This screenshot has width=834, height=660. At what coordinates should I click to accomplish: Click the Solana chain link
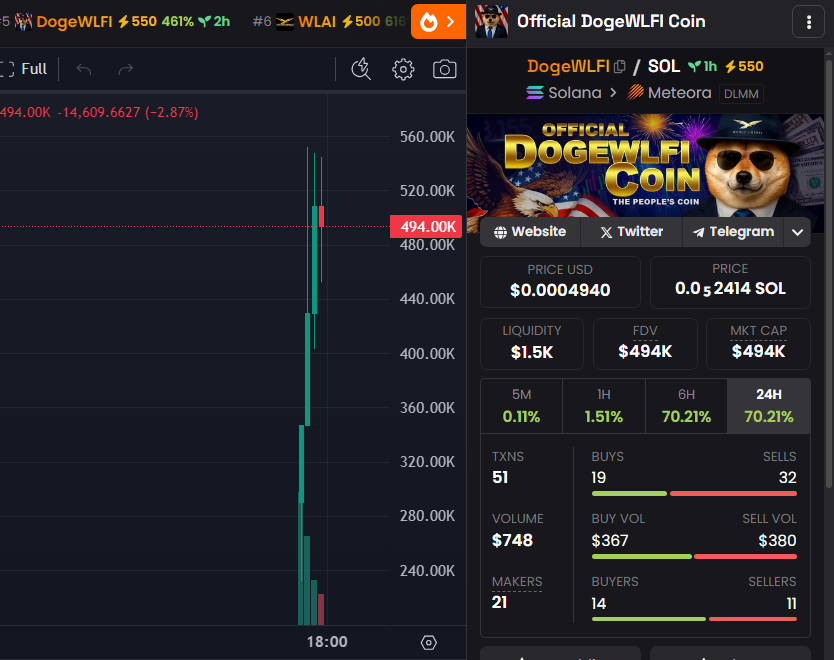tap(564, 93)
